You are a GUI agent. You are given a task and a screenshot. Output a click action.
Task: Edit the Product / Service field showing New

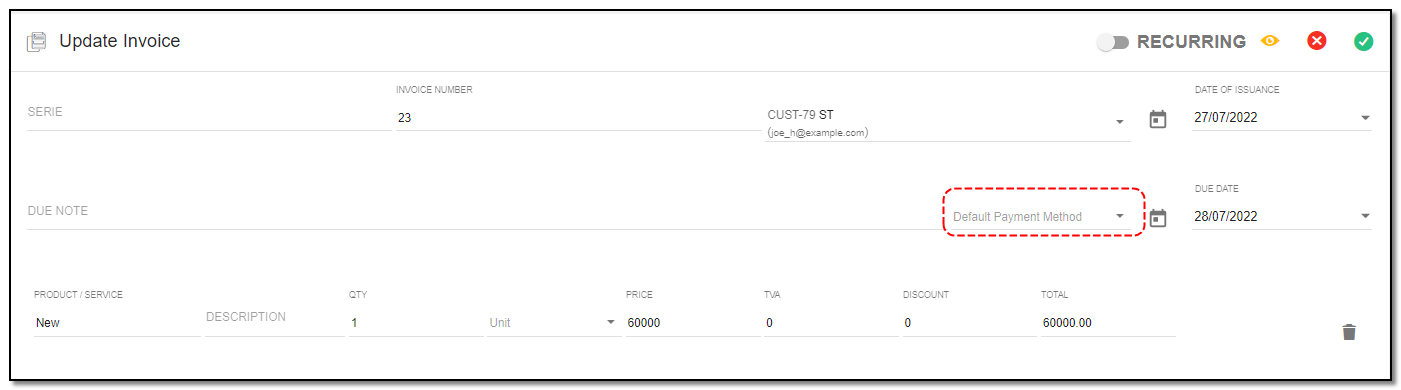(117, 323)
